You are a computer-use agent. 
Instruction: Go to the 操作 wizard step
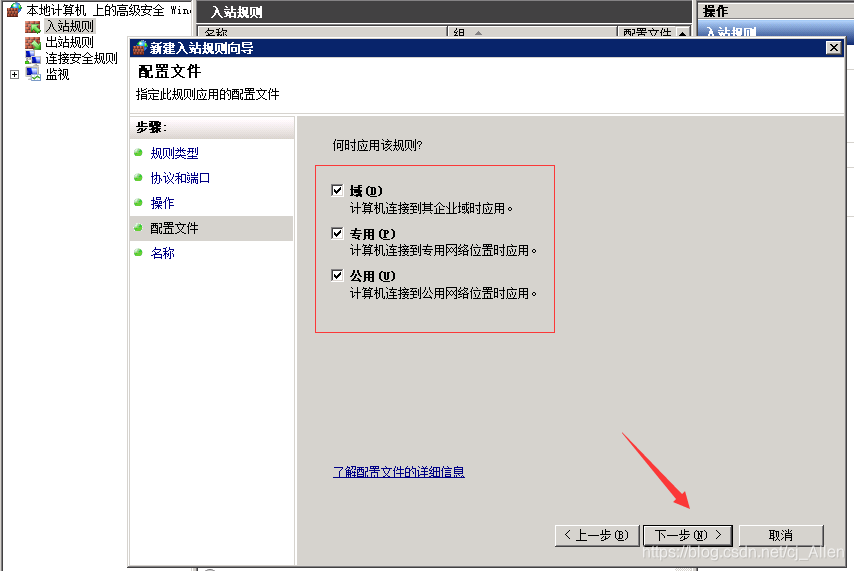tap(162, 203)
